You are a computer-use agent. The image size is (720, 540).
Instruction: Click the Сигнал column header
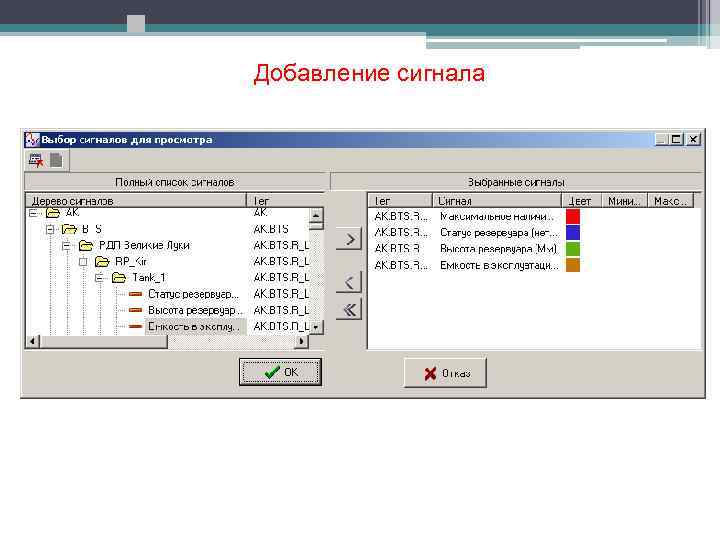click(x=497, y=201)
